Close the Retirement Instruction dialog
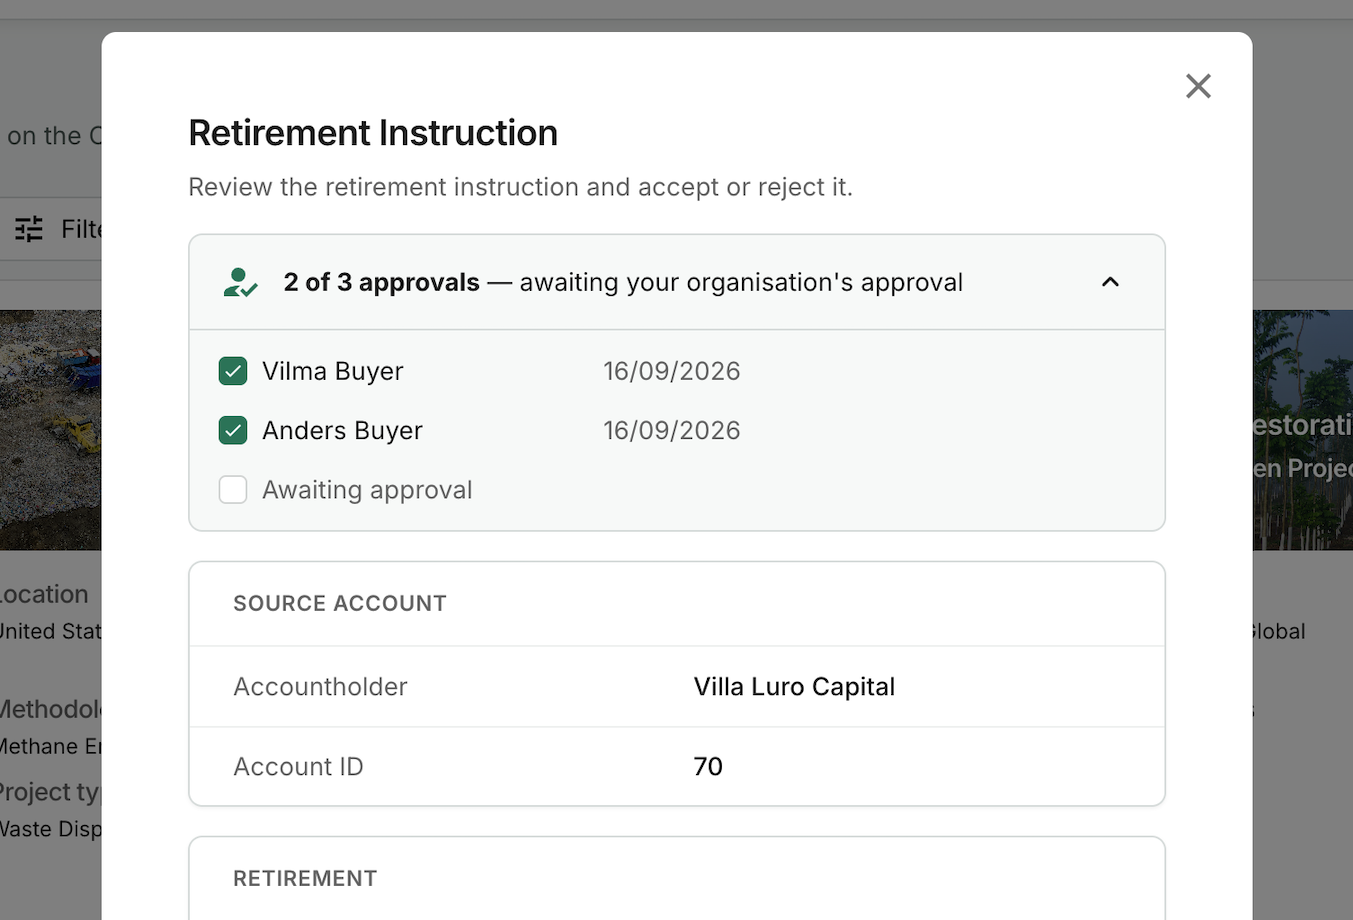The image size is (1353, 920). 1198,86
